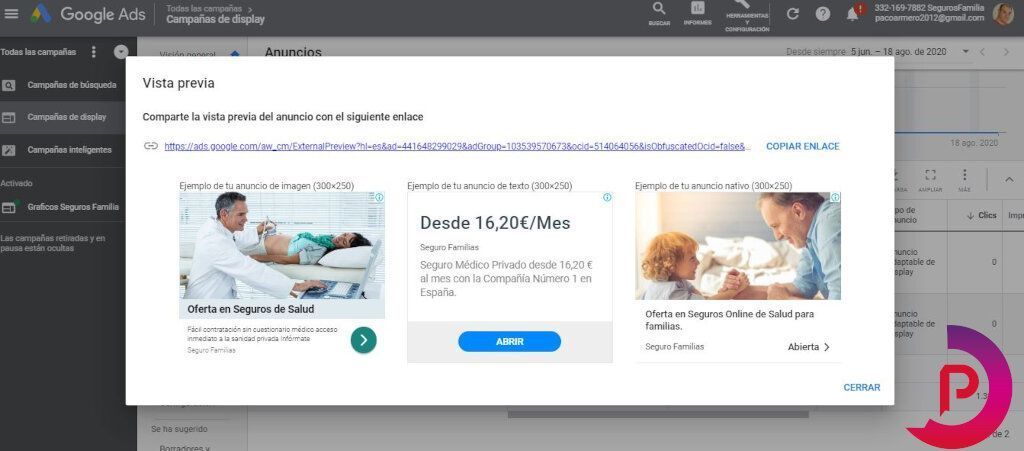
Task: Click the ABRIR button in text ad
Action: (x=509, y=341)
